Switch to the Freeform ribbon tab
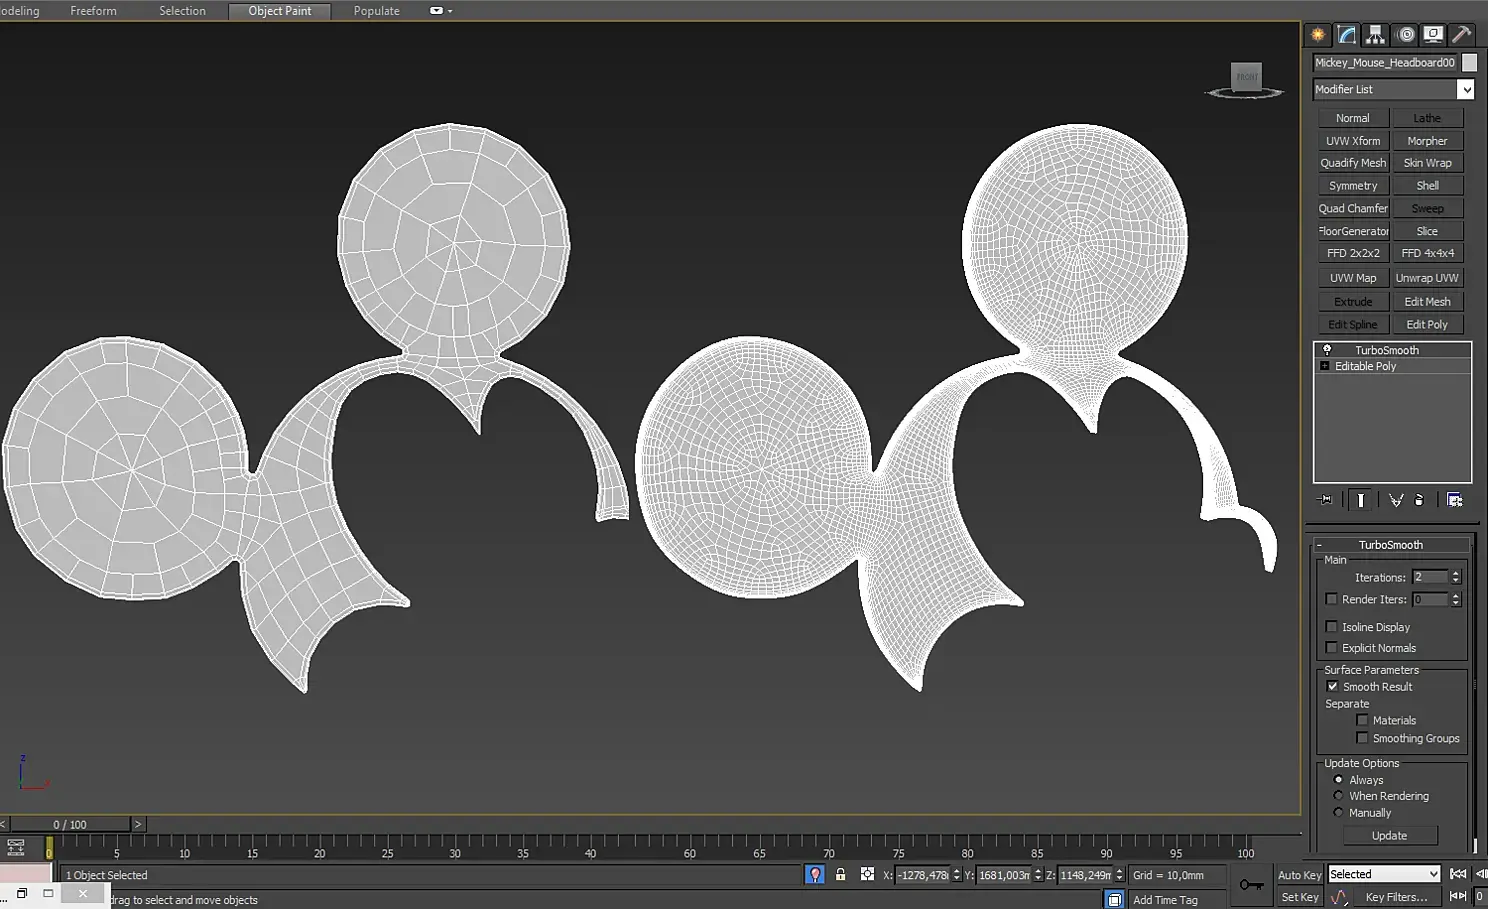Viewport: 1488px width, 909px height. point(93,11)
